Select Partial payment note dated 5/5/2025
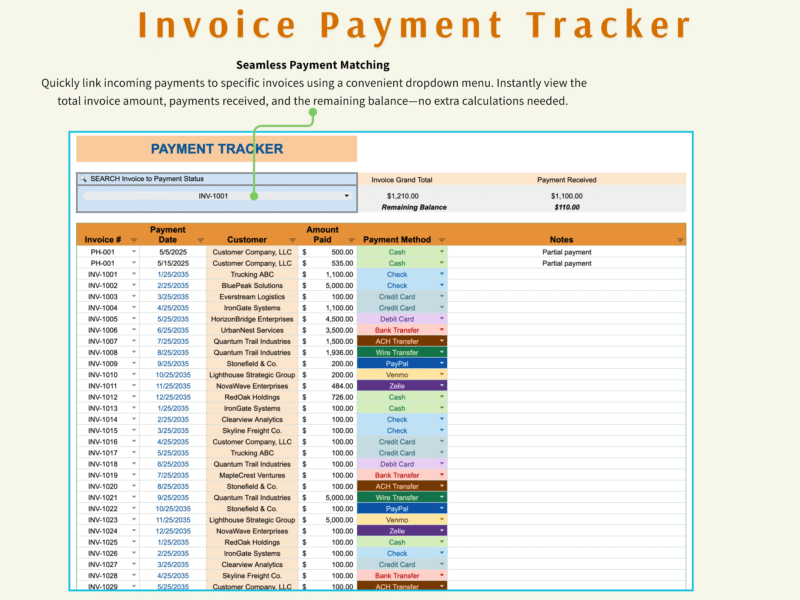Image resolution: width=800 pixels, height=600 pixels. (566, 252)
